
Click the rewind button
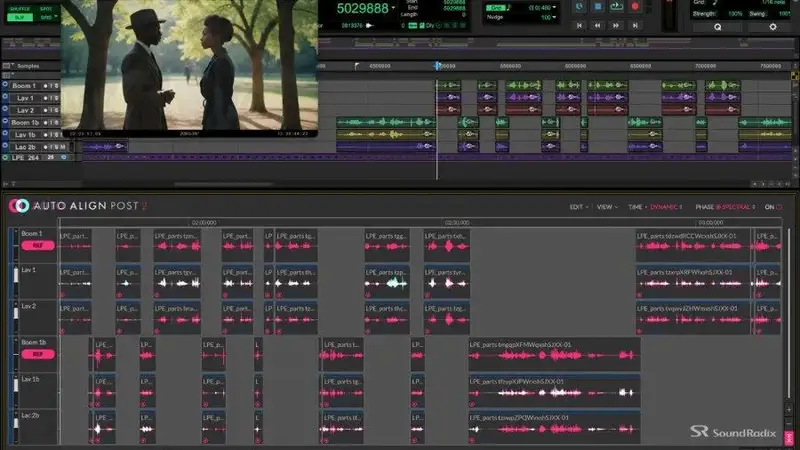pyautogui.click(x=597, y=26)
